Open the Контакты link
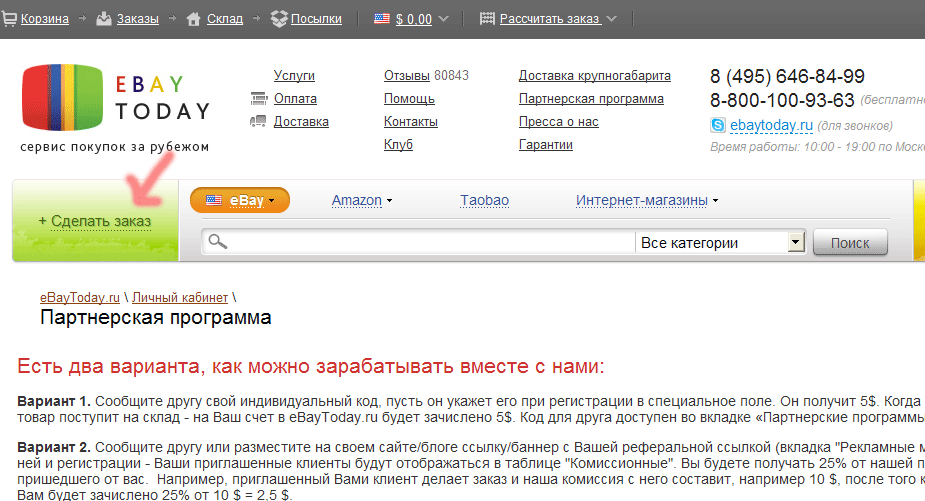The width and height of the screenshot is (925, 501). pyautogui.click(x=411, y=122)
